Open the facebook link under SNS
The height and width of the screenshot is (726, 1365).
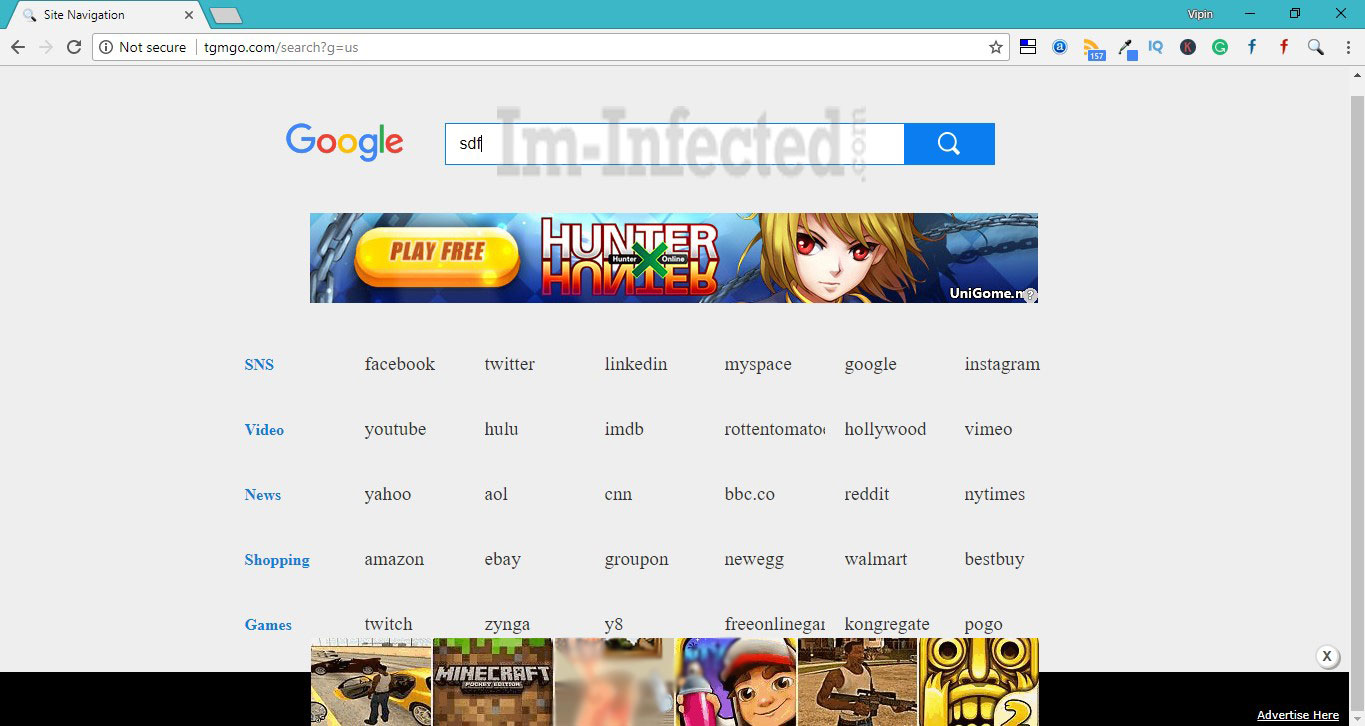click(399, 364)
